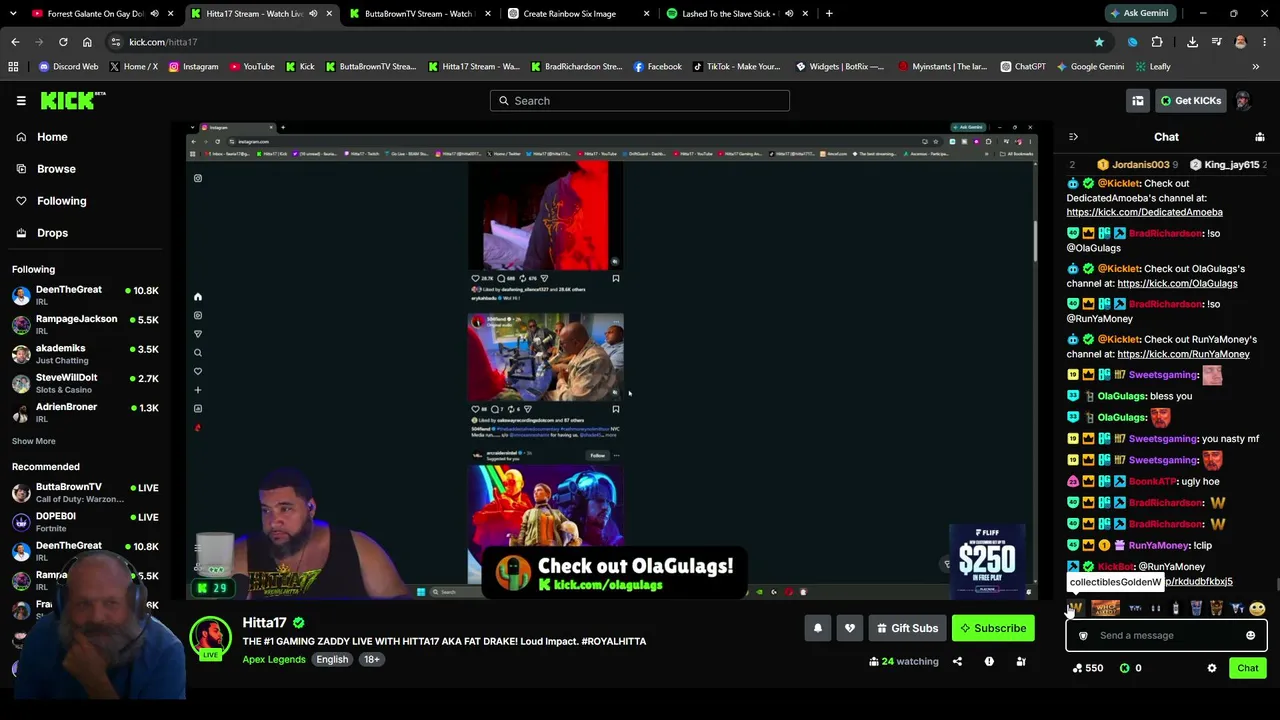Screen dimensions: 1280x720
Task: Open RampageJackson in the Following list
Action: point(85,324)
